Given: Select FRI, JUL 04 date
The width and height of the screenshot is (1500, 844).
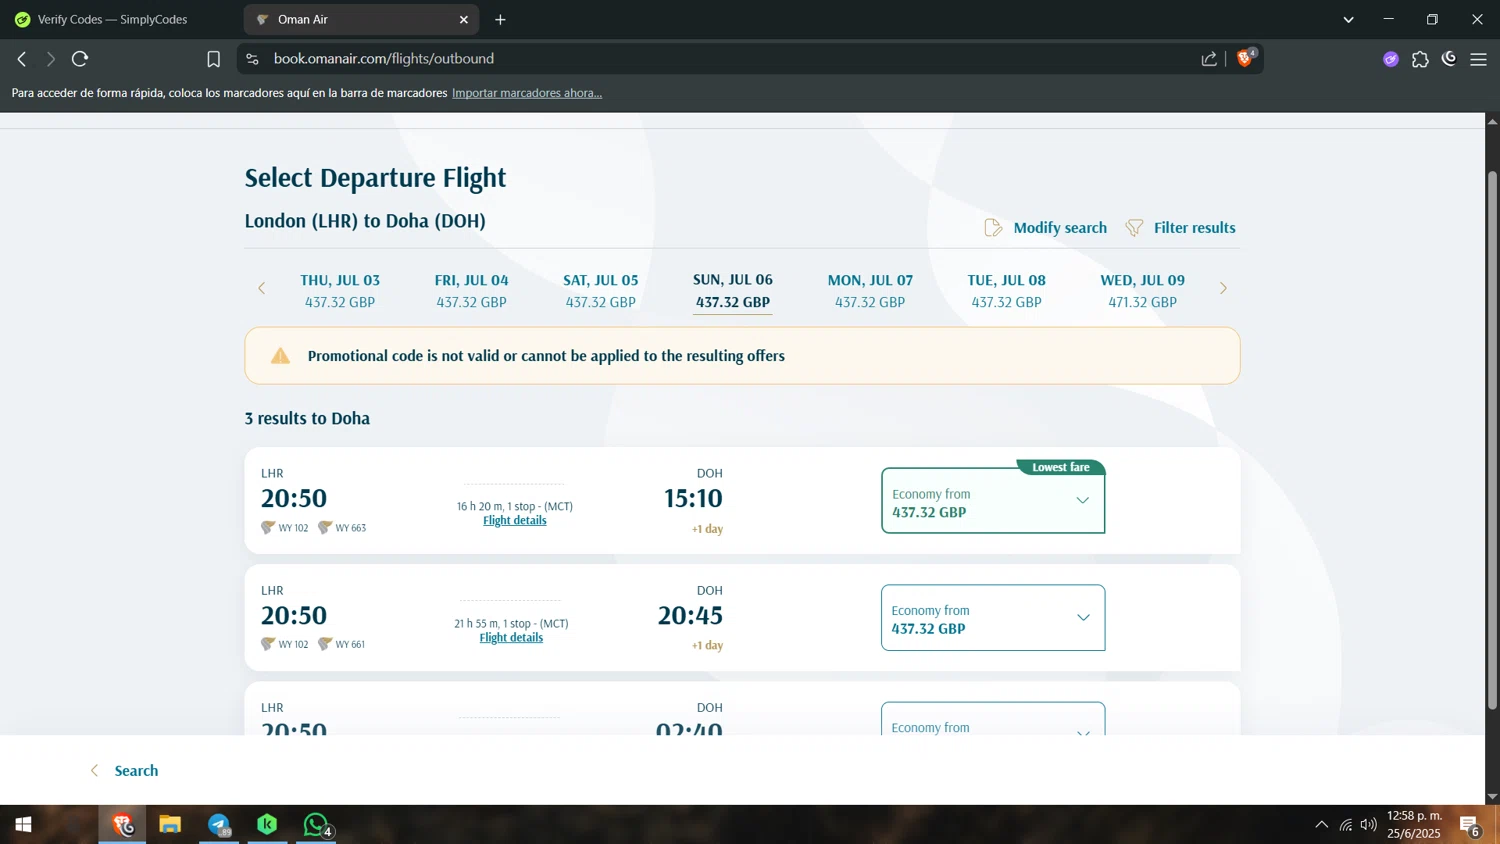Looking at the screenshot, I should point(471,291).
